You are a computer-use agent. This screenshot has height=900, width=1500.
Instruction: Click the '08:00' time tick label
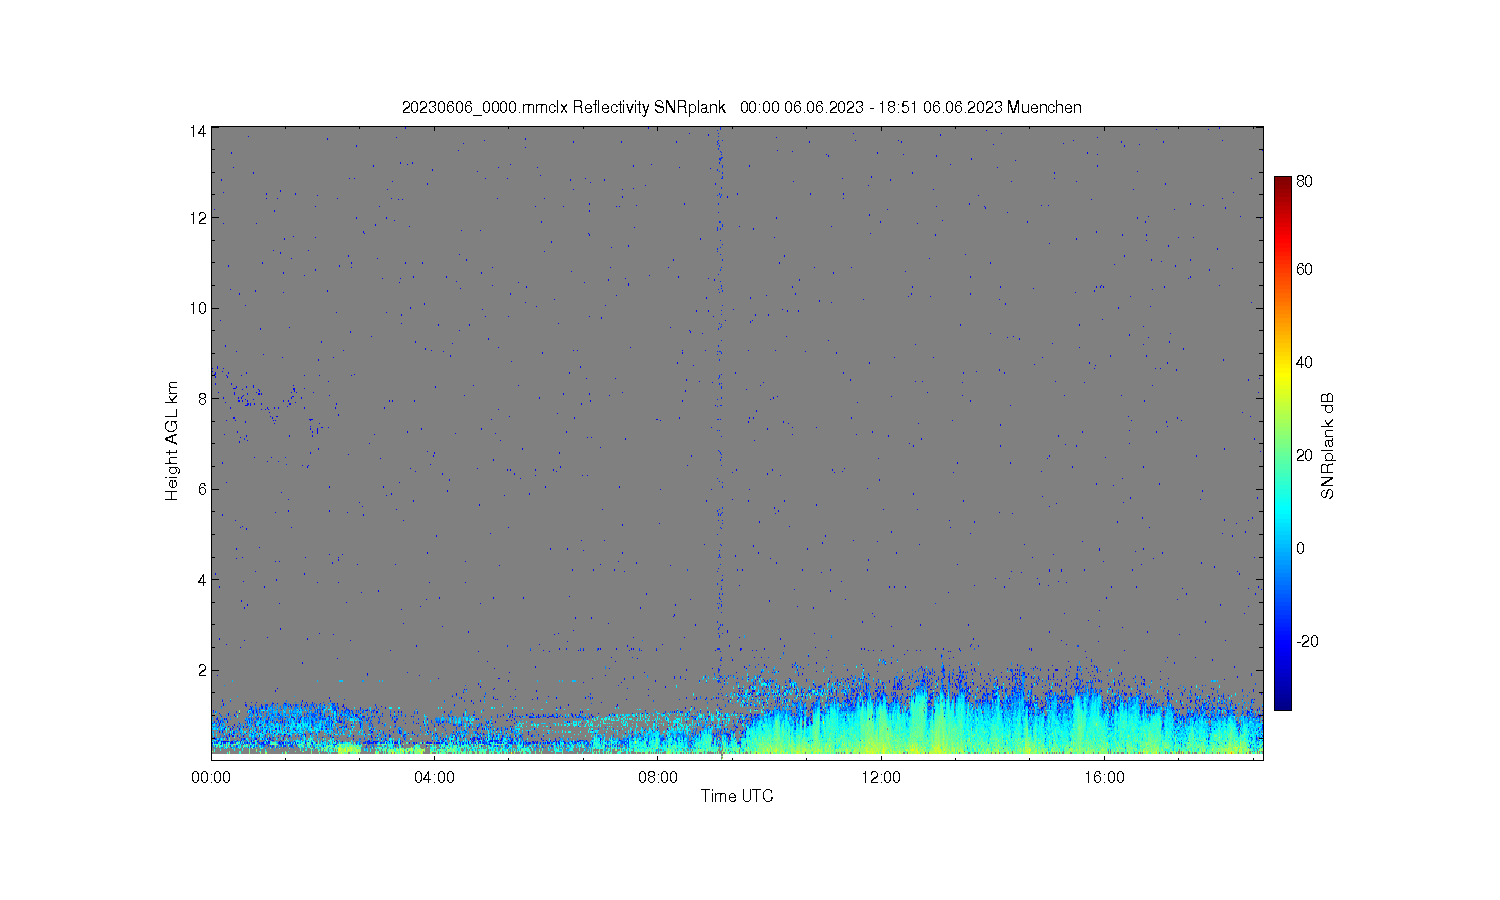coord(658,777)
